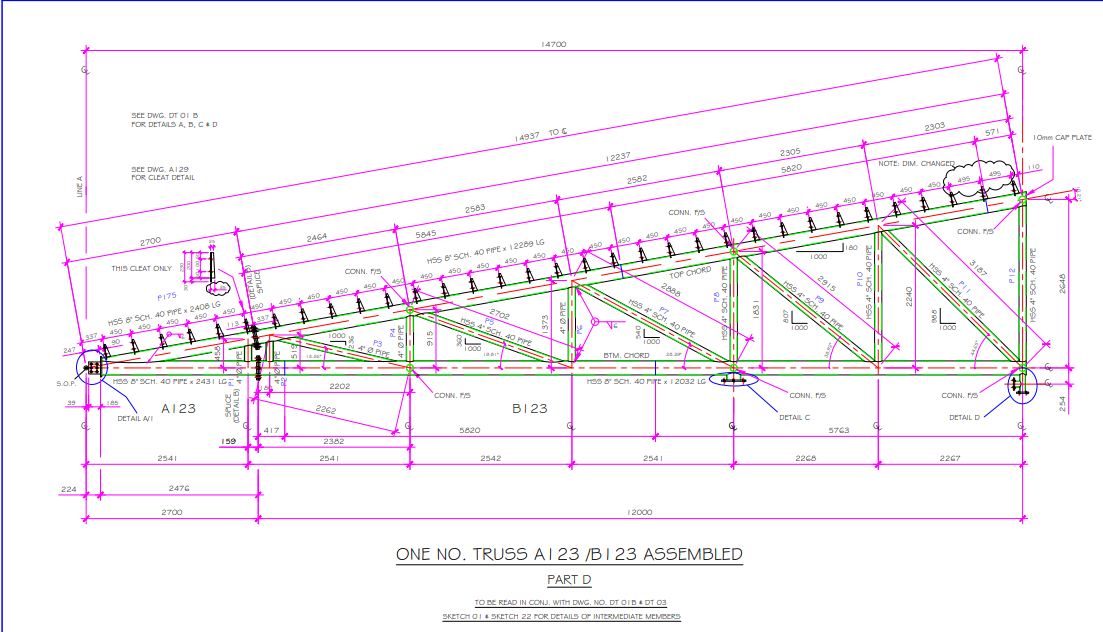Select the 2583 sloped dimension
The image size is (1103, 632).
click(x=475, y=209)
